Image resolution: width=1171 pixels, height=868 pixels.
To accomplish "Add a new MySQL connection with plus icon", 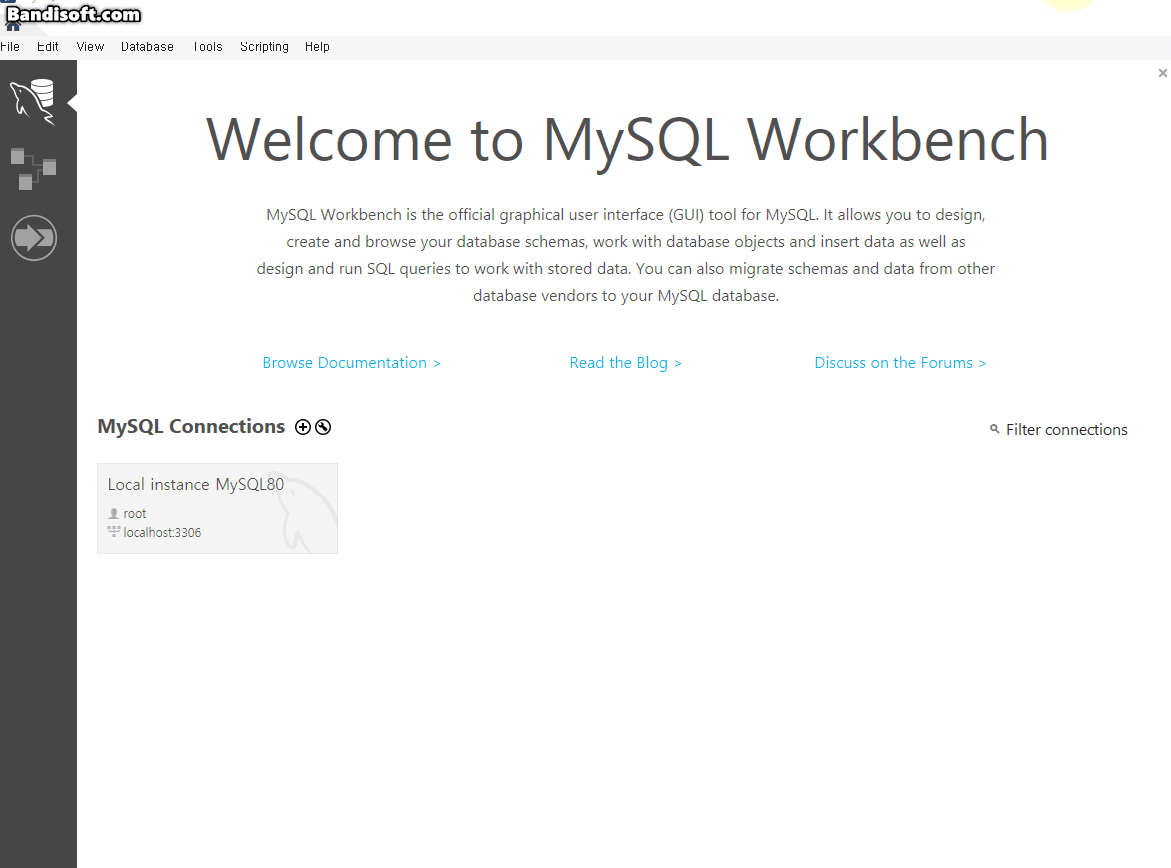I will (x=302, y=427).
